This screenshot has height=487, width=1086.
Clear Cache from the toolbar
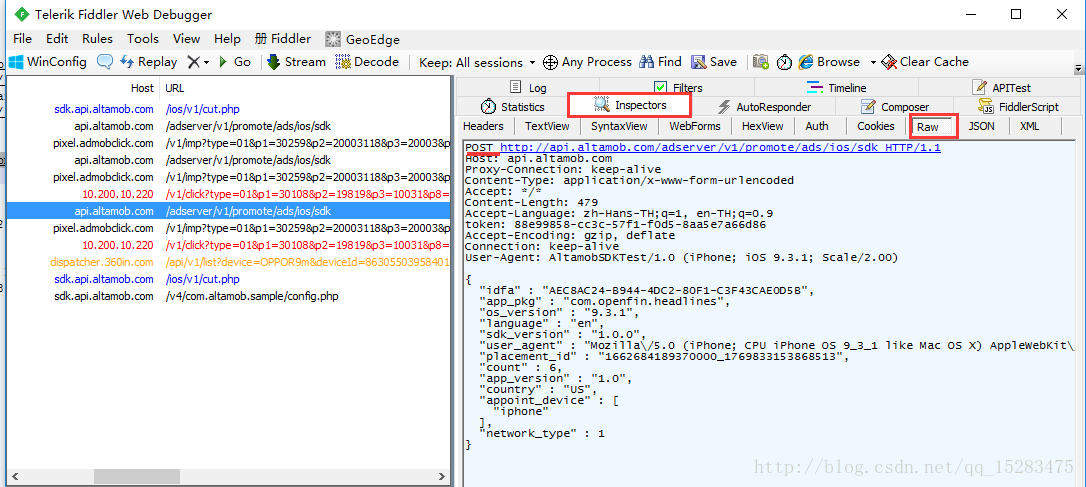click(x=925, y=62)
